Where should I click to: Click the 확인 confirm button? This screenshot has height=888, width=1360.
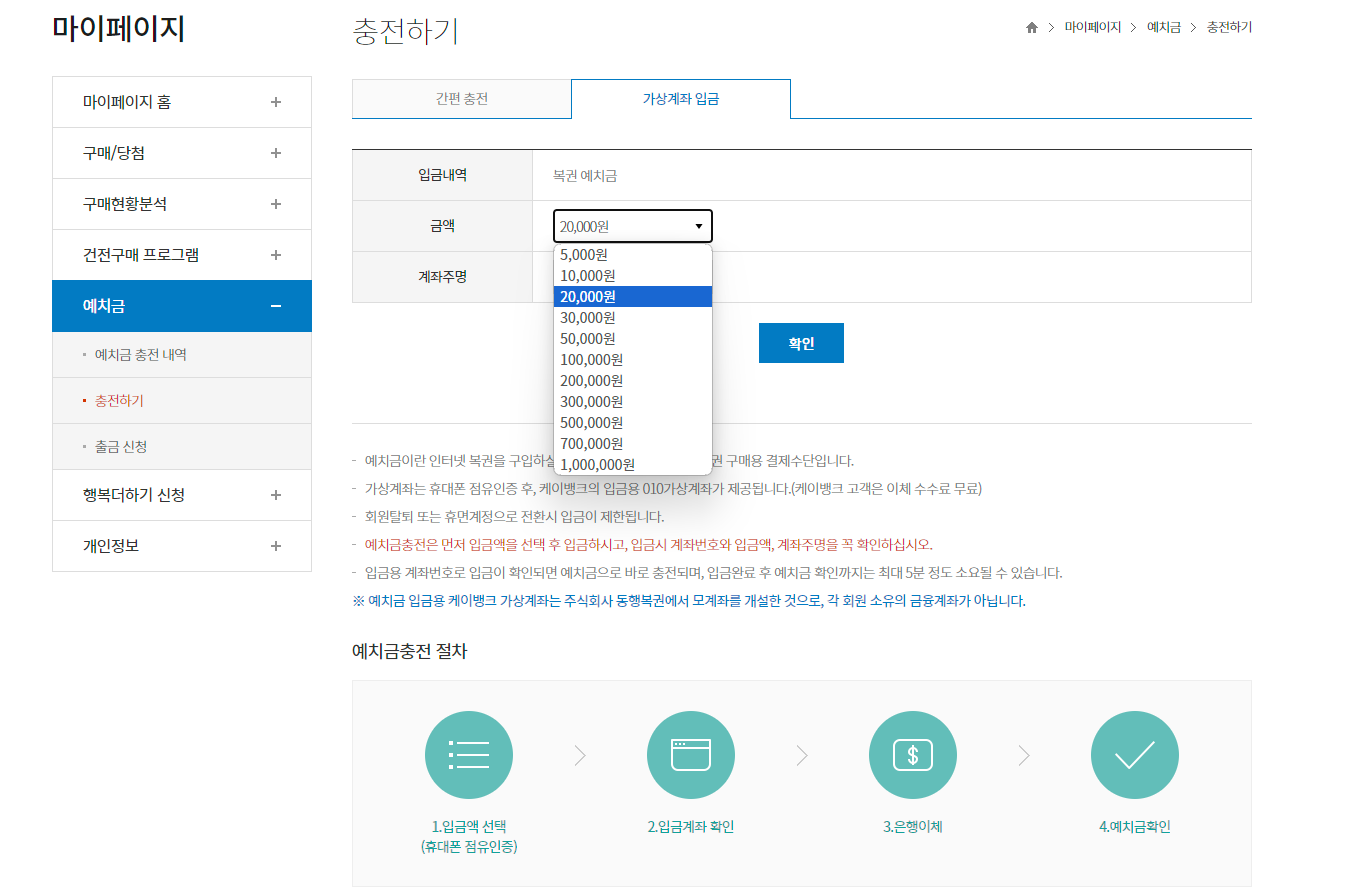click(800, 342)
